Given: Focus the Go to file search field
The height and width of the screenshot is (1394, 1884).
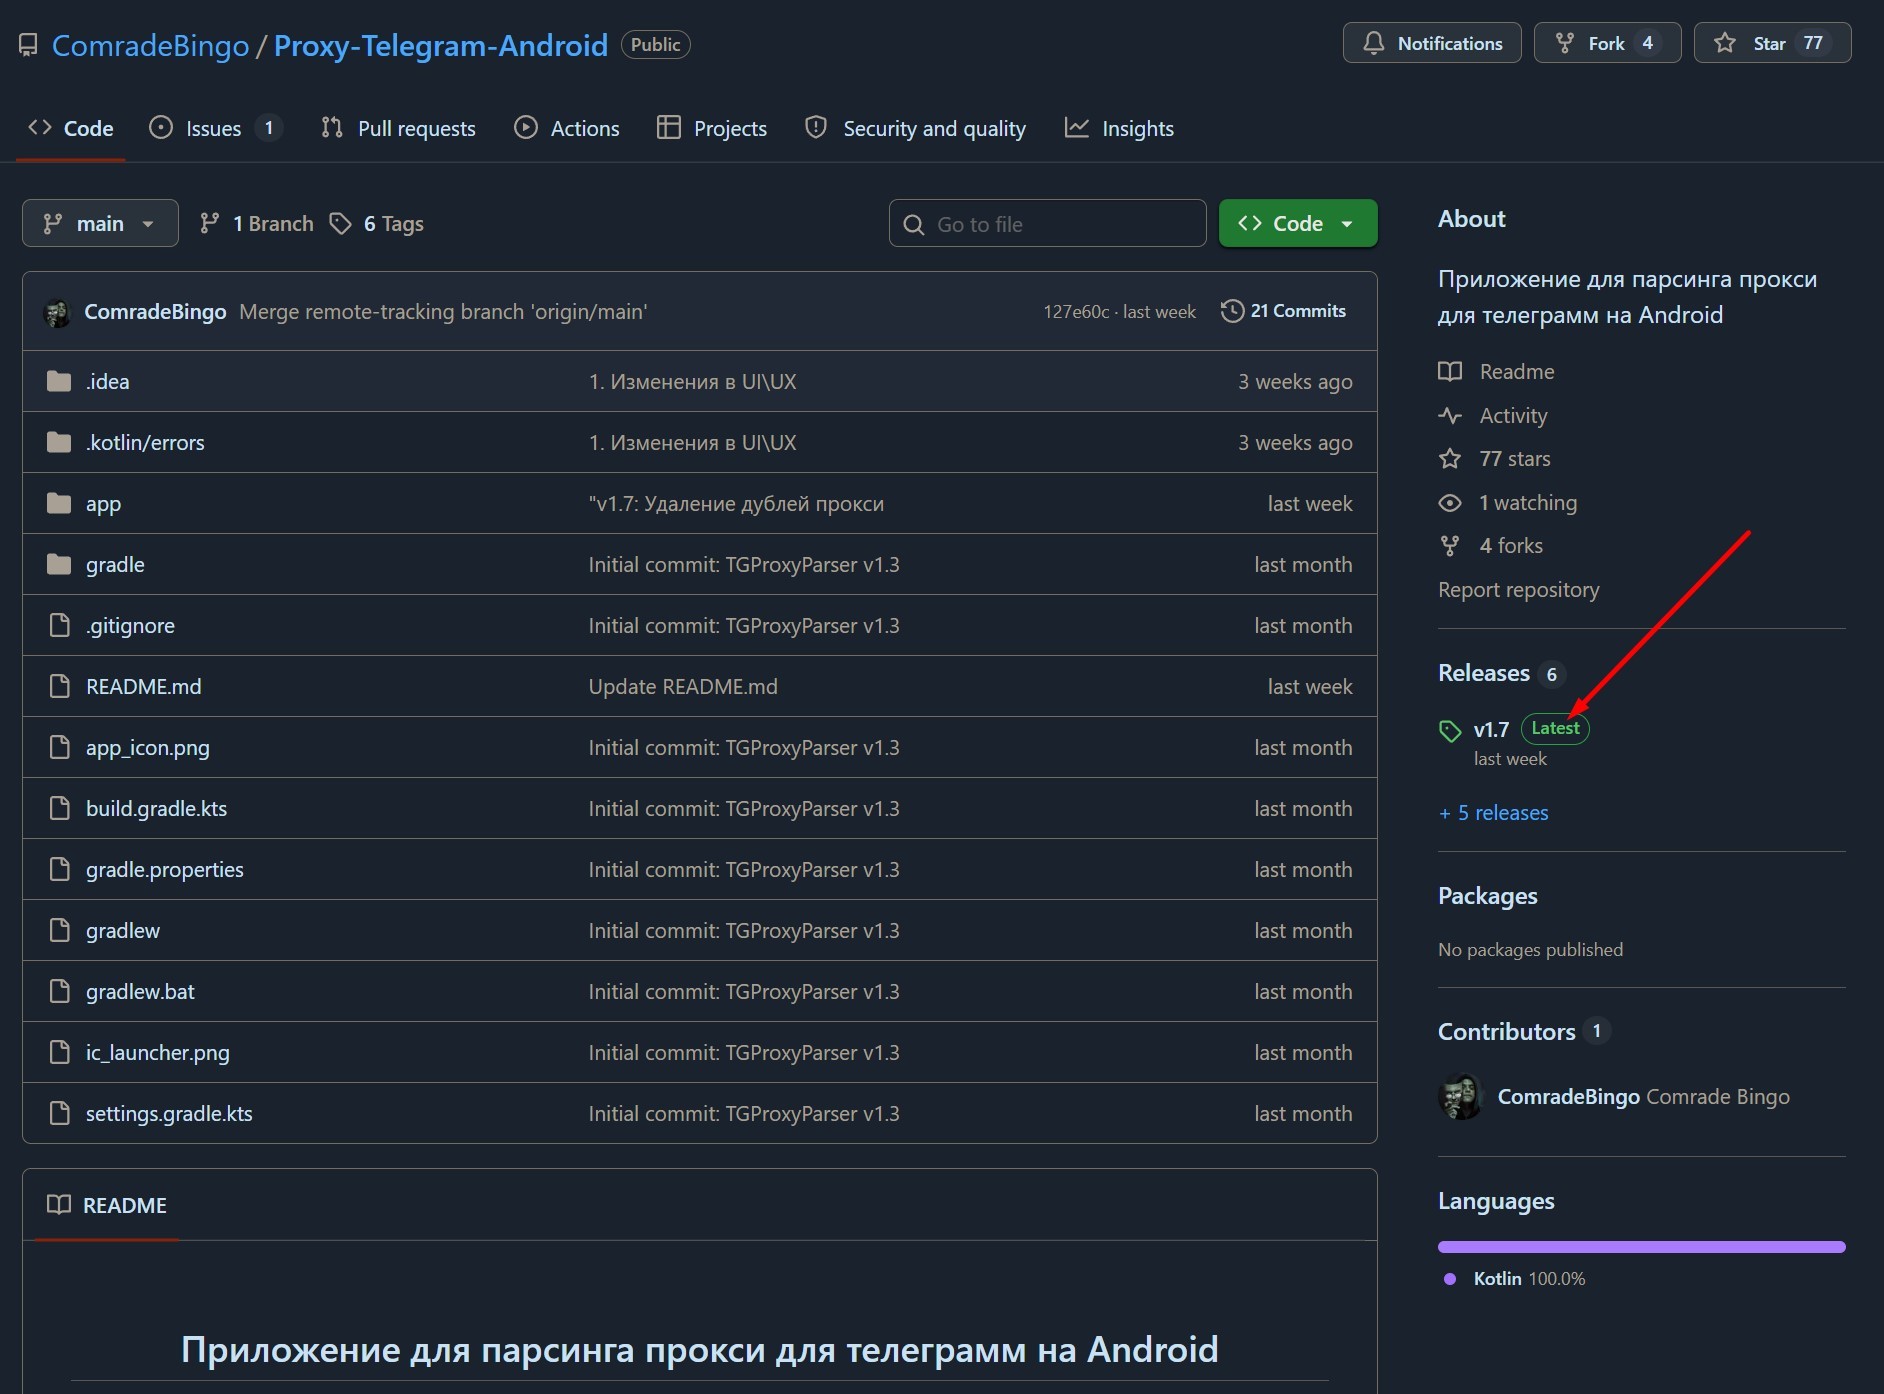Looking at the screenshot, I should point(1047,223).
